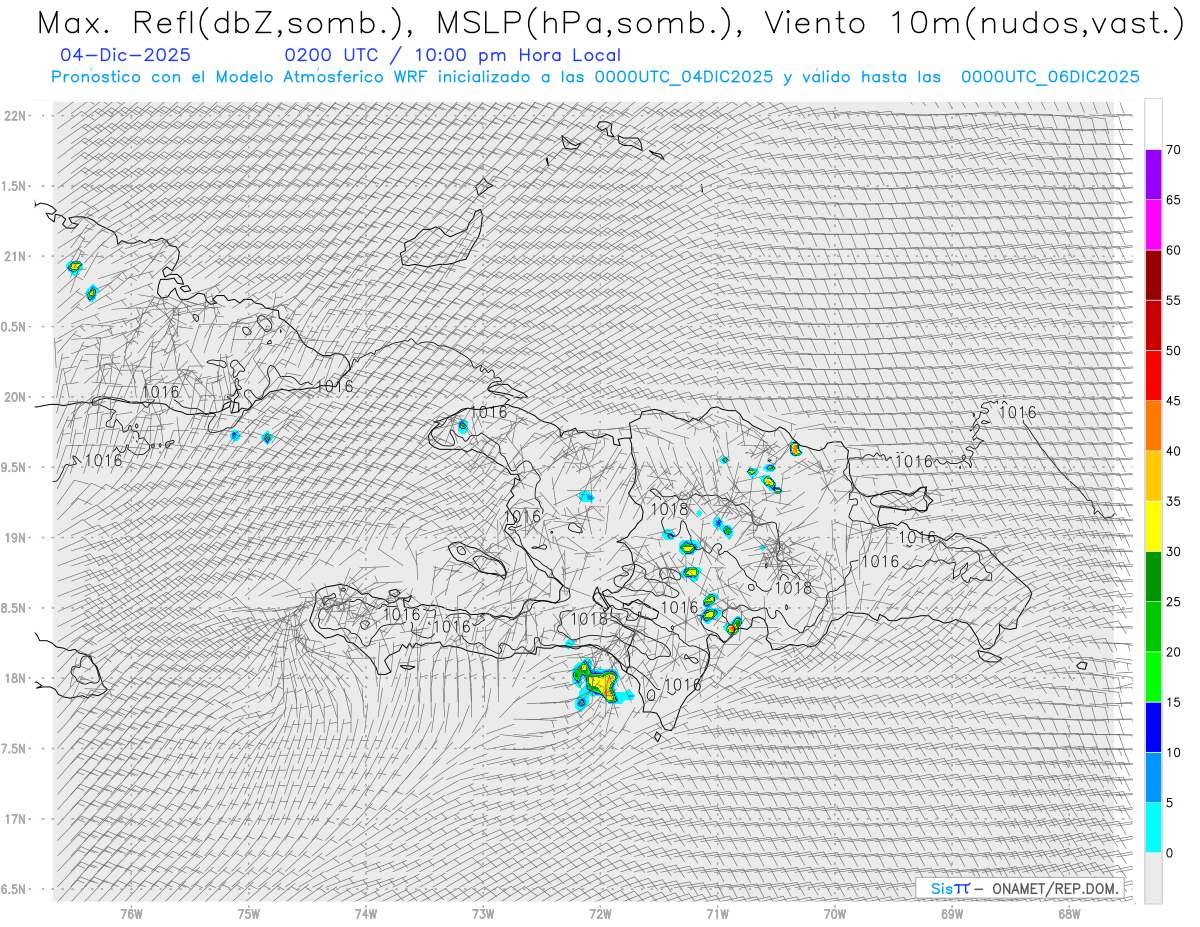Click the latitude label 9.5N
The image size is (1200, 927).
coord(14,467)
